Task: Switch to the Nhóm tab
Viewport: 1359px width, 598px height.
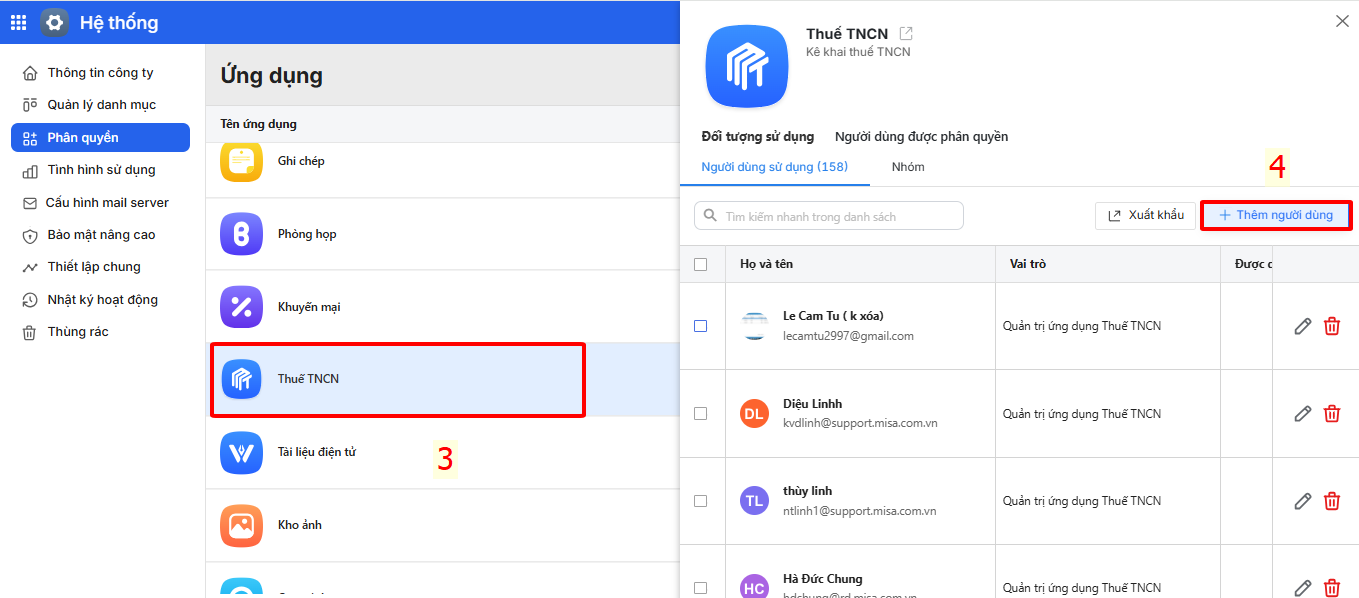Action: click(908, 167)
